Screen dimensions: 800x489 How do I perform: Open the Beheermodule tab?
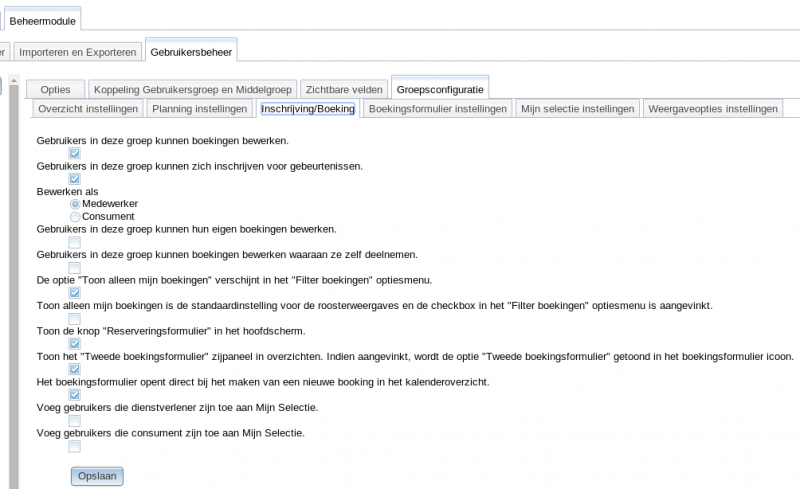(42, 21)
